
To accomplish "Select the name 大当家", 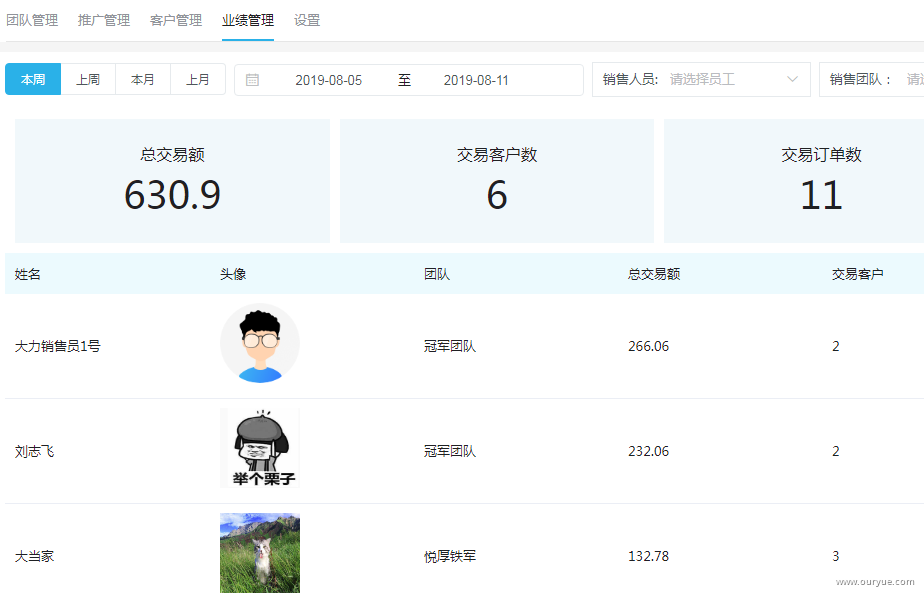I will pos(34,557).
